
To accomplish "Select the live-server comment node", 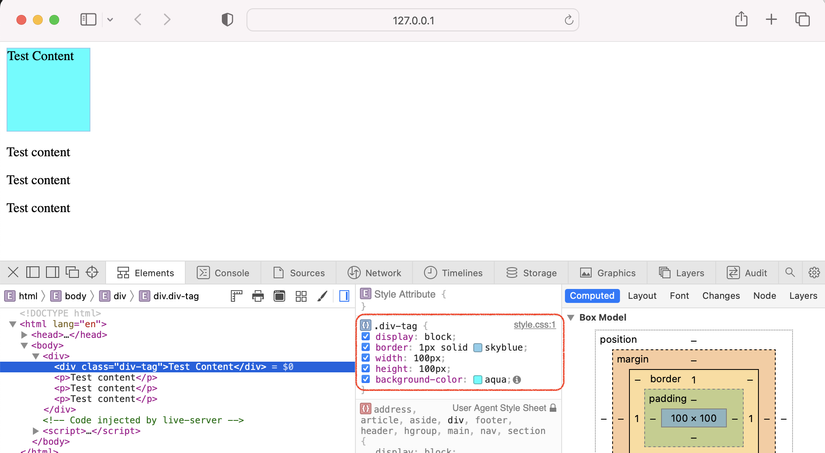I will point(143,420).
